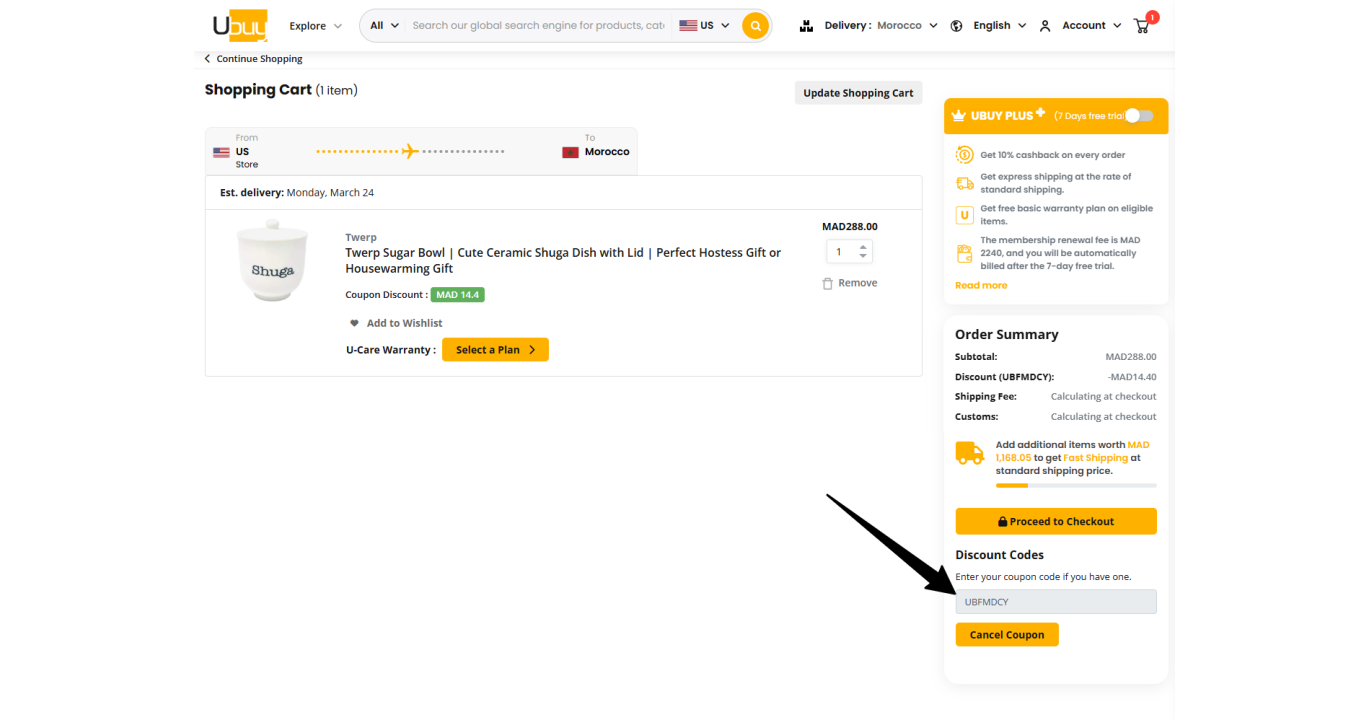Click the membership renewal fee icon

pos(965,253)
